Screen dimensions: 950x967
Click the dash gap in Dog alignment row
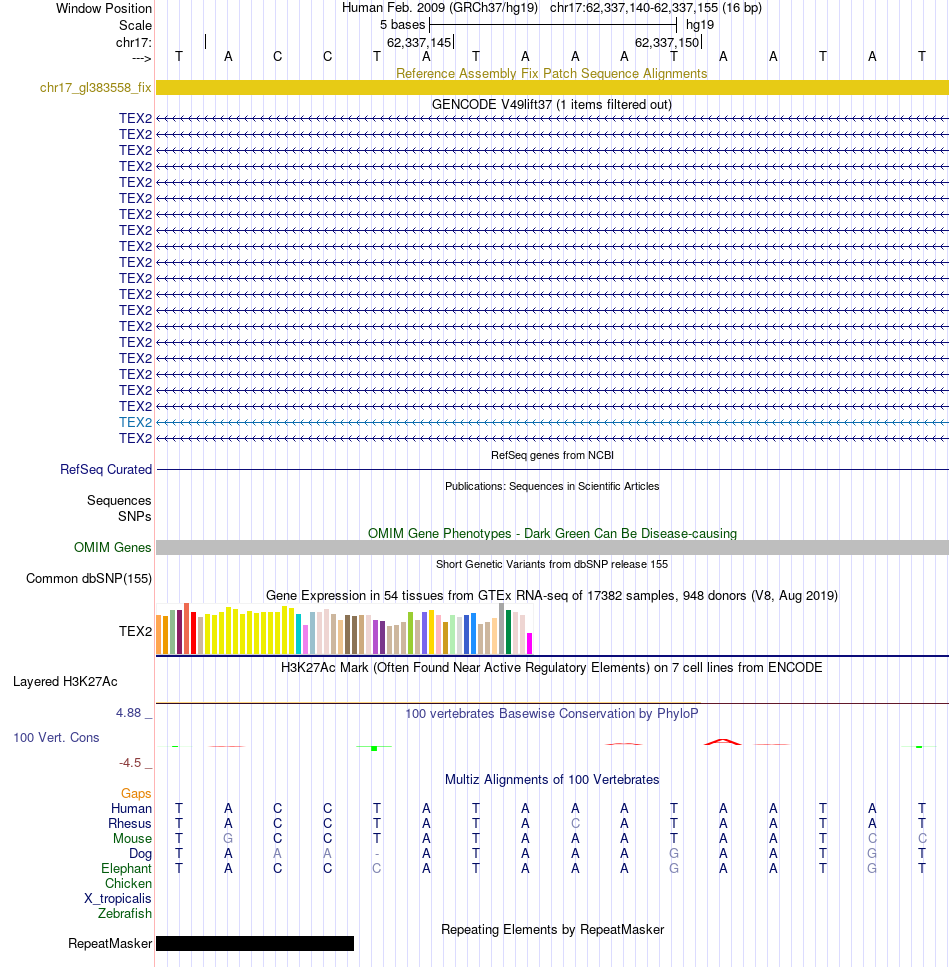377,854
